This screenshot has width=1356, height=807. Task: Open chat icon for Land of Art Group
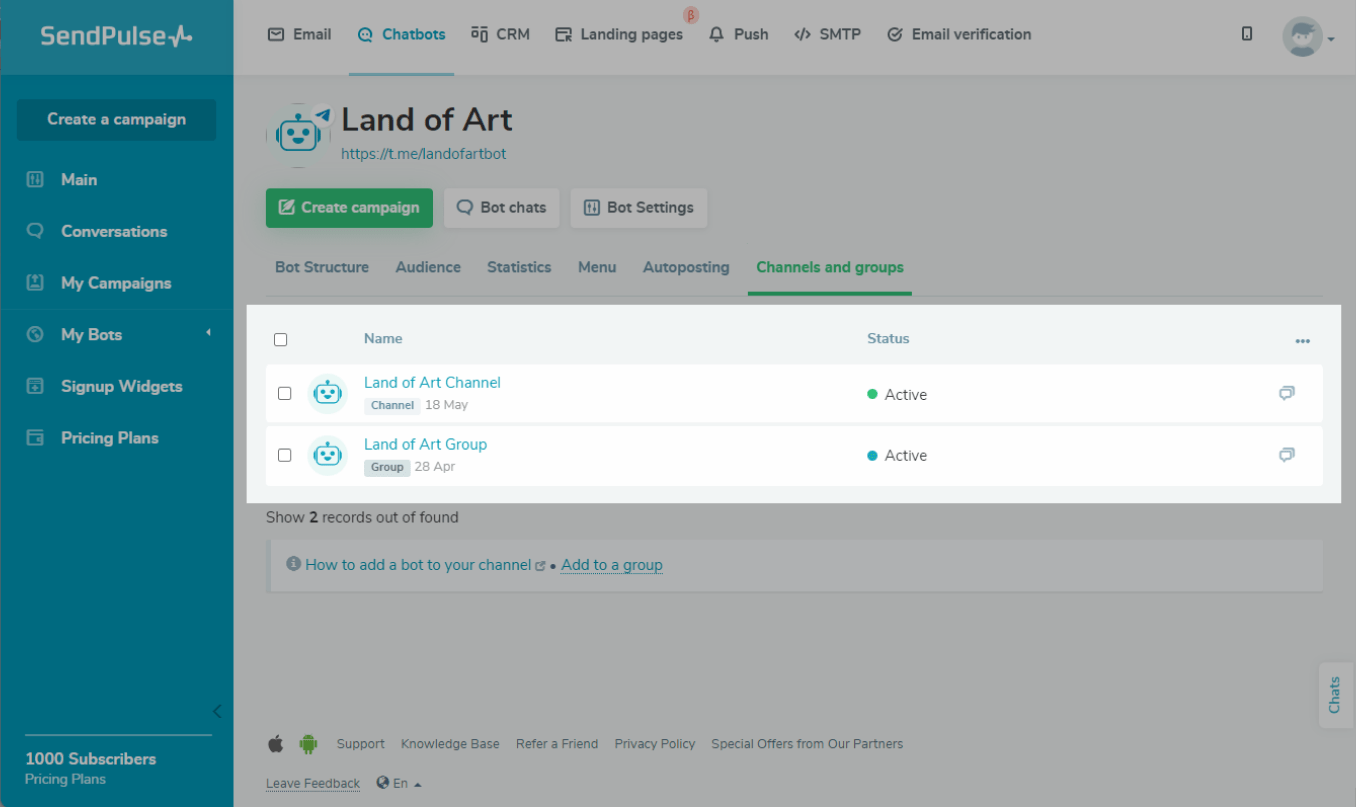click(1286, 455)
